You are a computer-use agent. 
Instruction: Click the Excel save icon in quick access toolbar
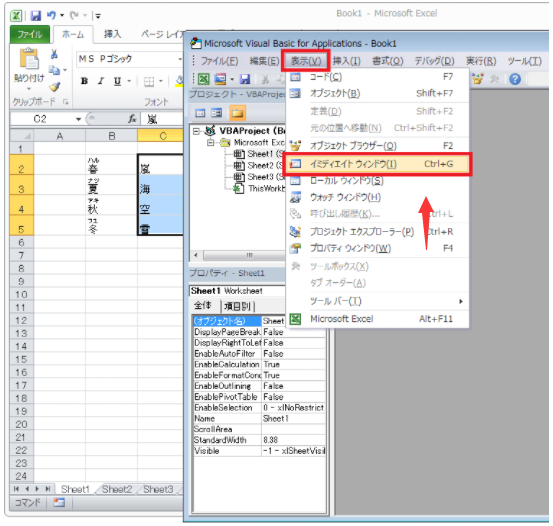pyautogui.click(x=36, y=16)
